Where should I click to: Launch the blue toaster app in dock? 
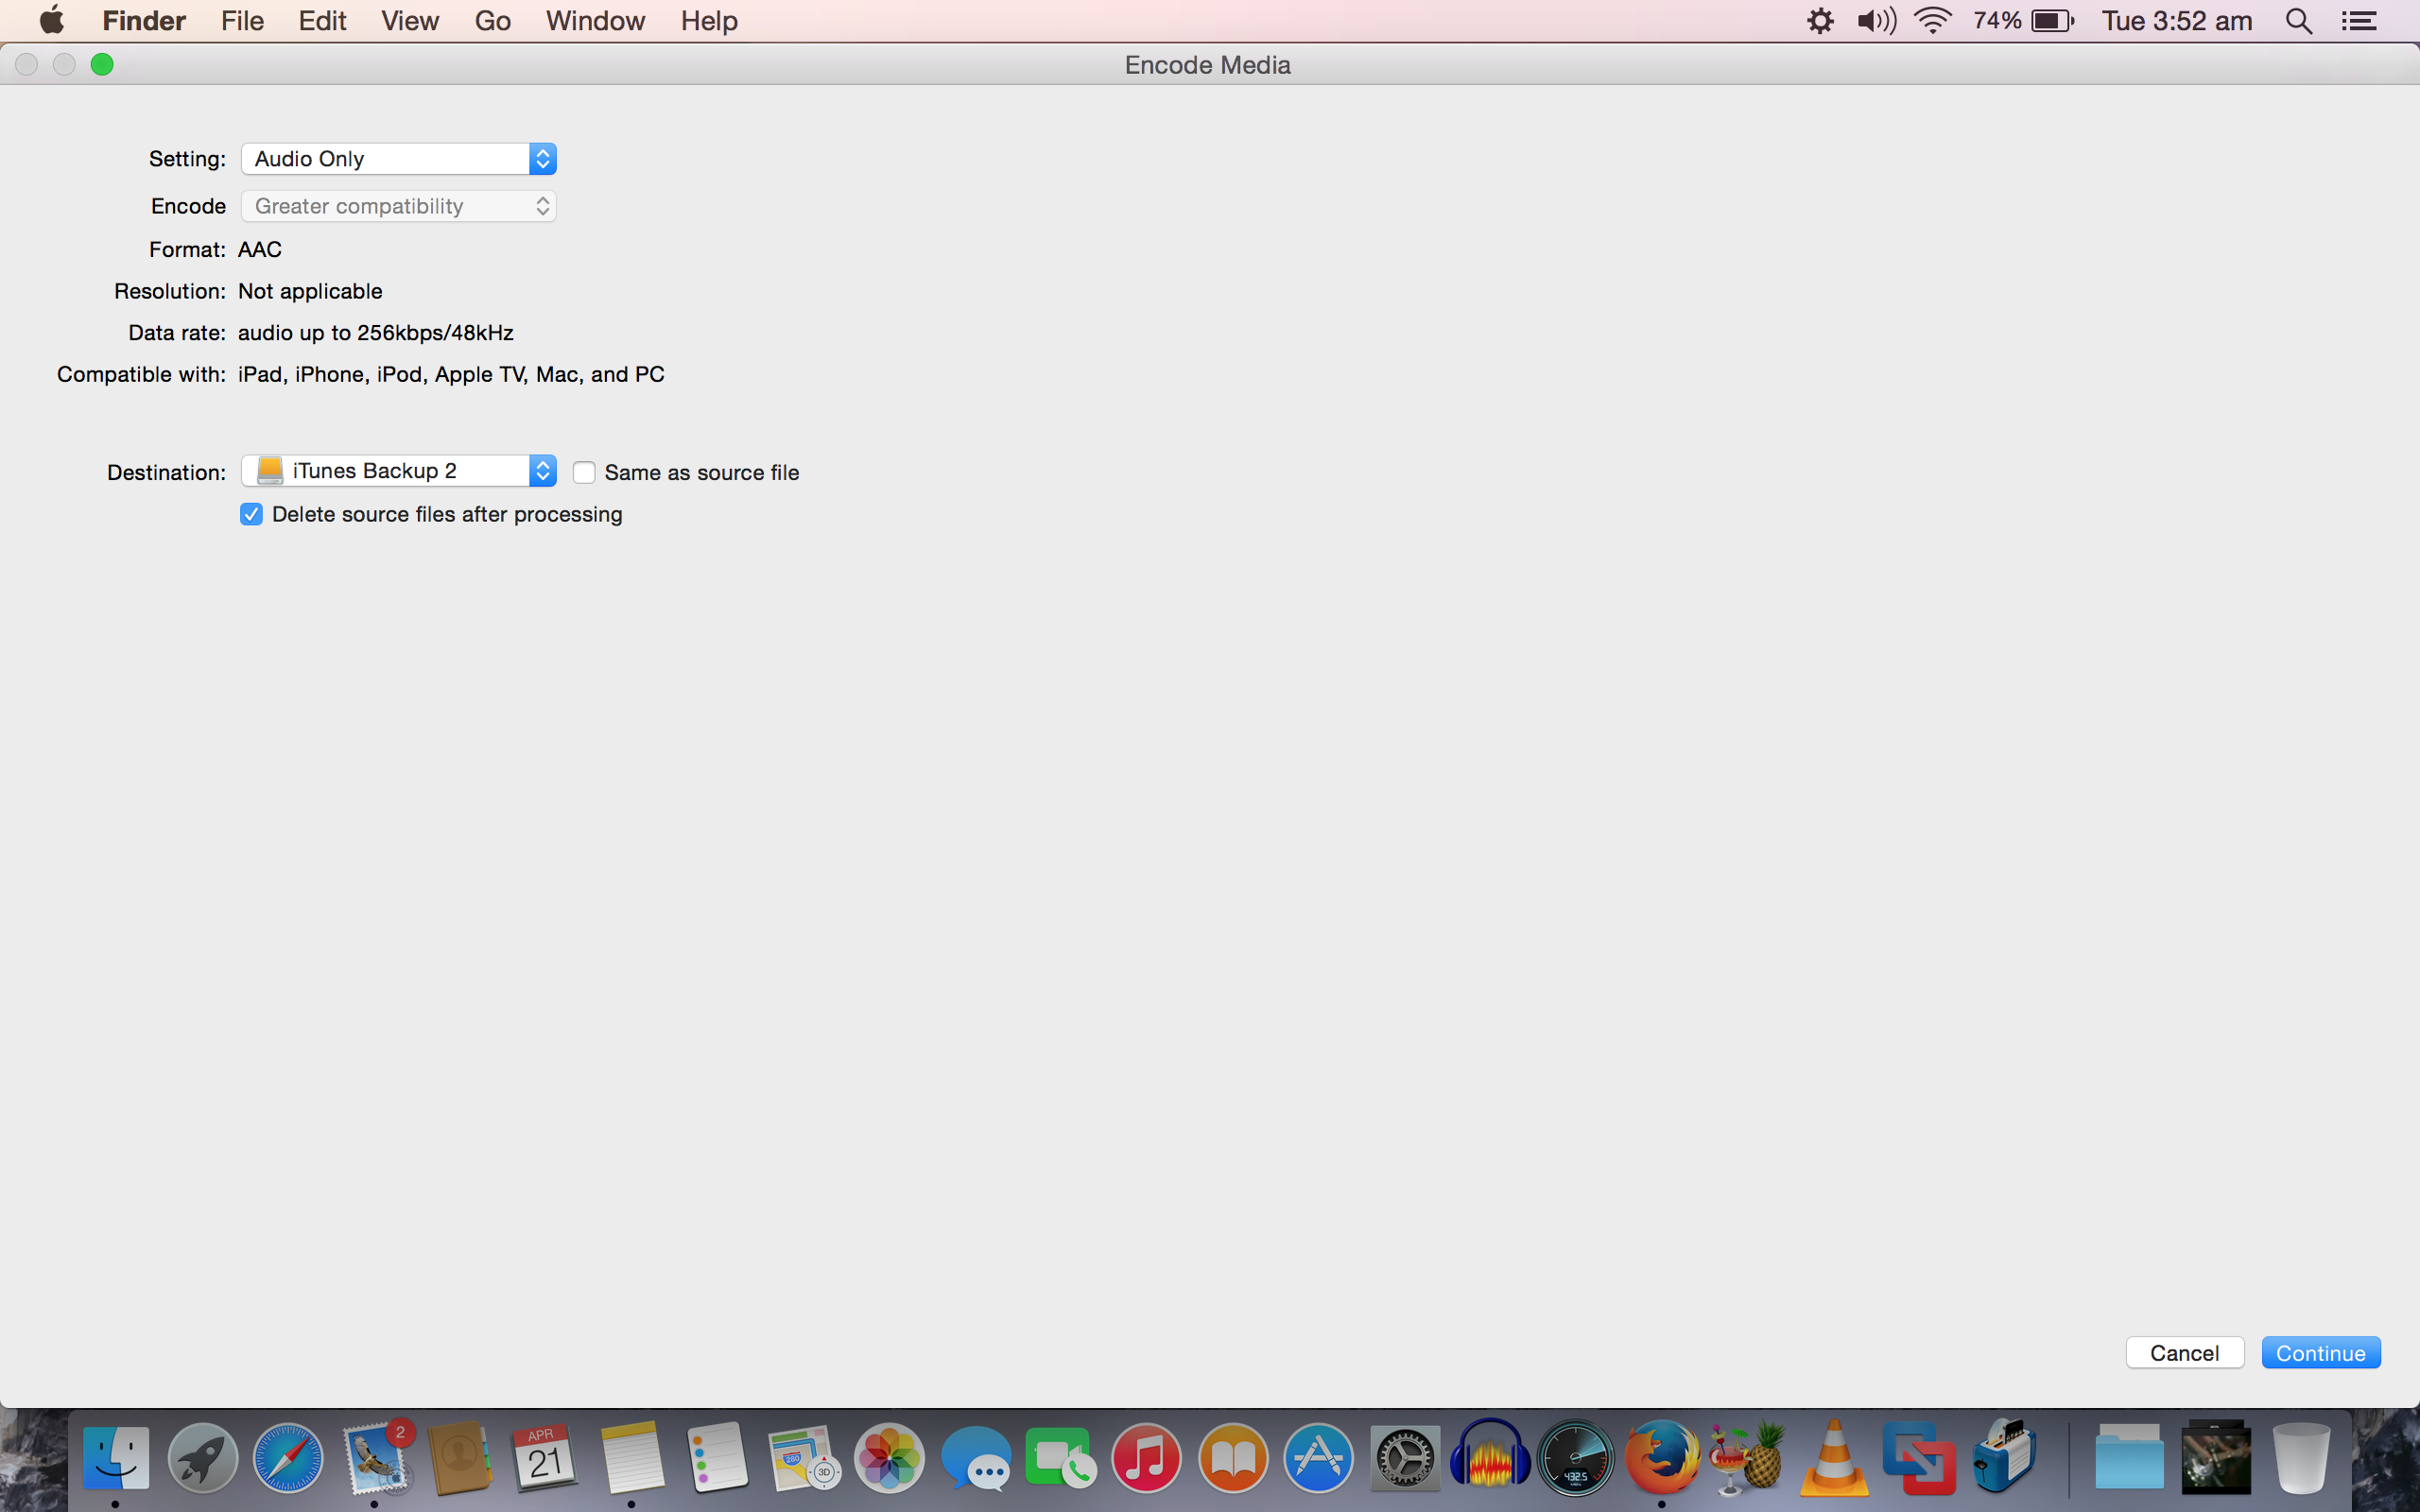click(2004, 1457)
